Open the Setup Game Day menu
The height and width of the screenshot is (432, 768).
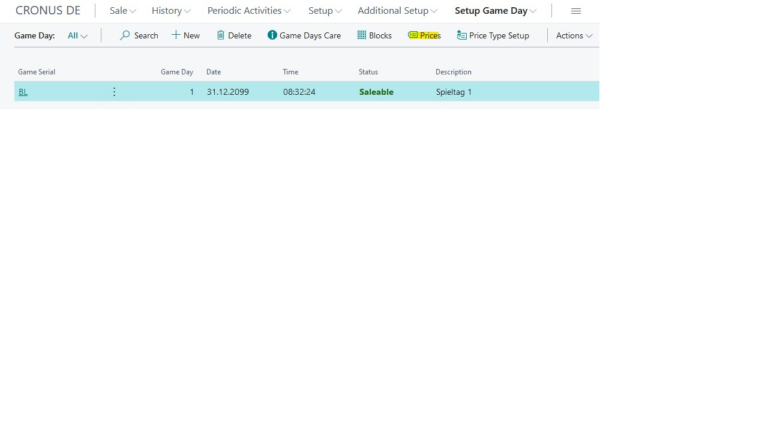[495, 11]
